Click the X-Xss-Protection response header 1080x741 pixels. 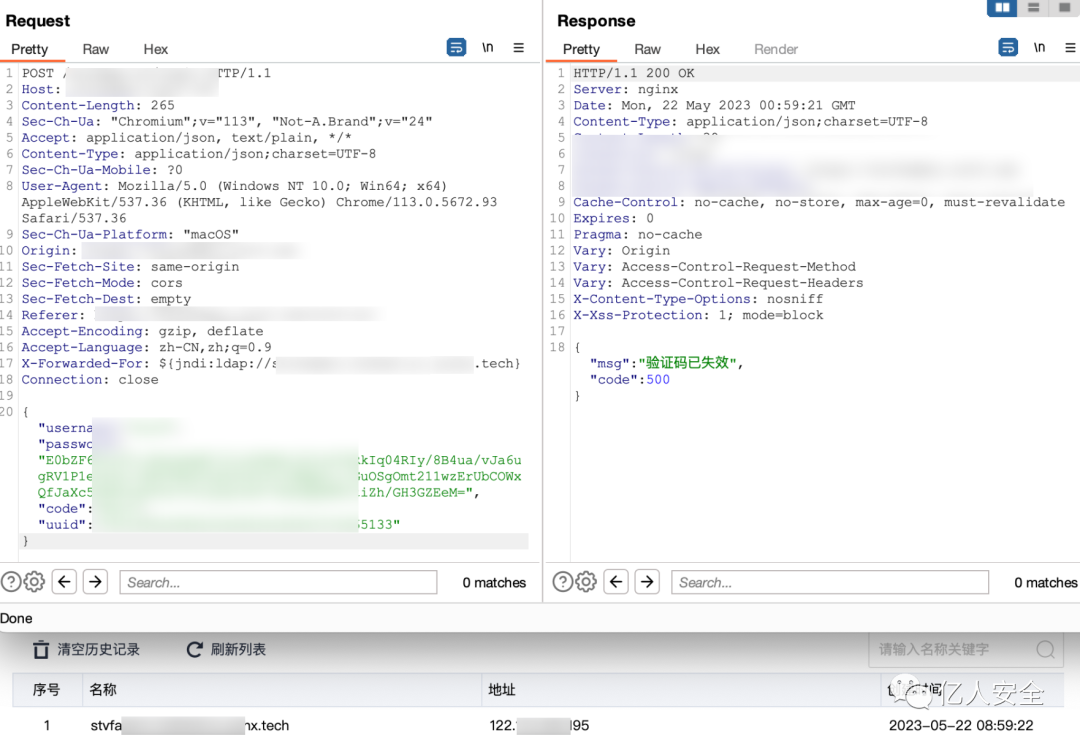[698, 315]
